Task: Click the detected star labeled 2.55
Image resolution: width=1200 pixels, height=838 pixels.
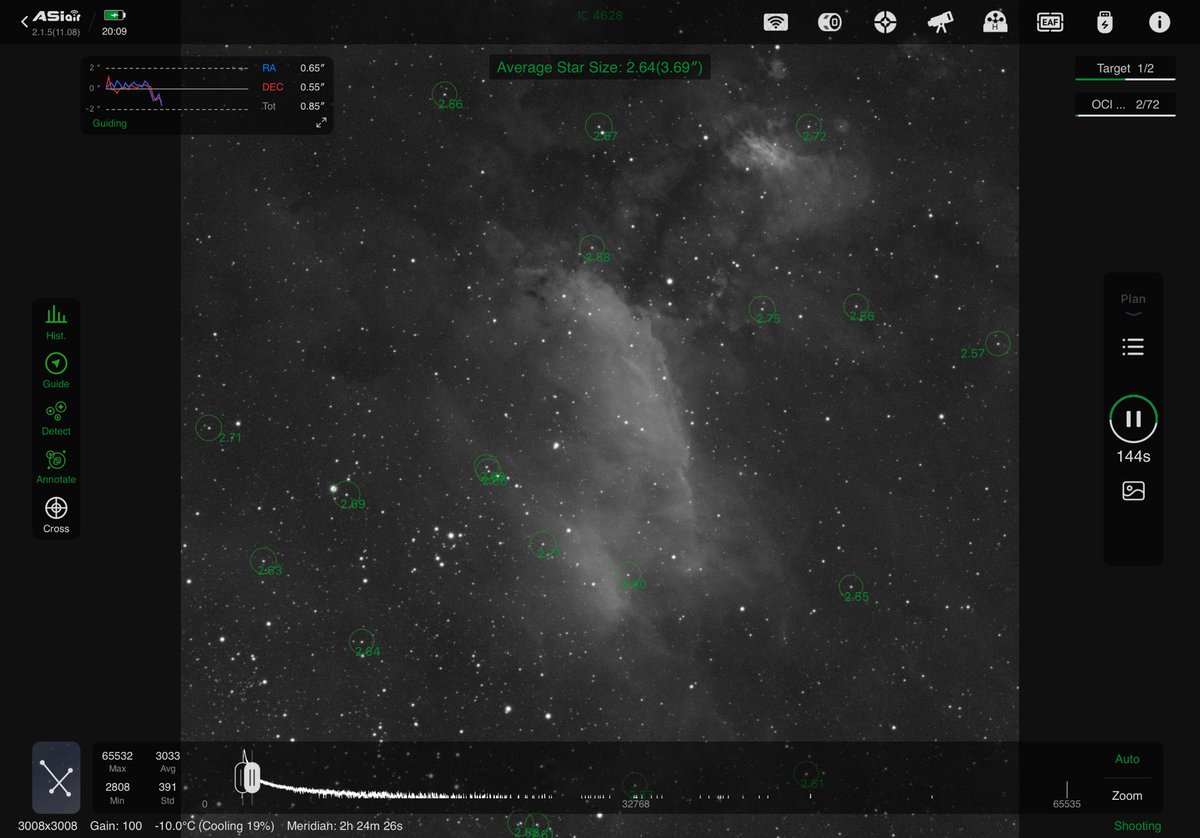Action: click(x=850, y=586)
